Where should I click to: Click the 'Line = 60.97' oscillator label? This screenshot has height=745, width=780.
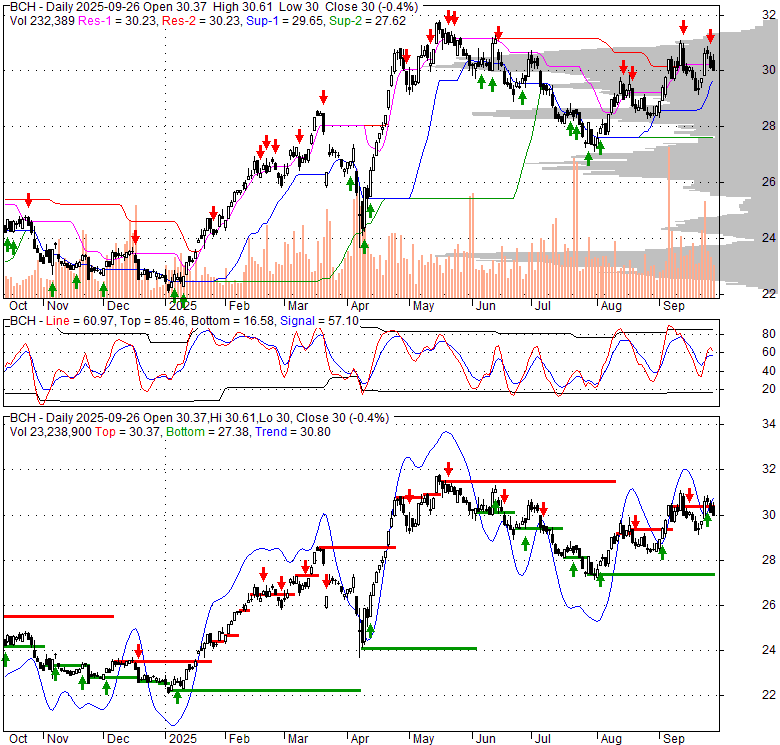80,321
